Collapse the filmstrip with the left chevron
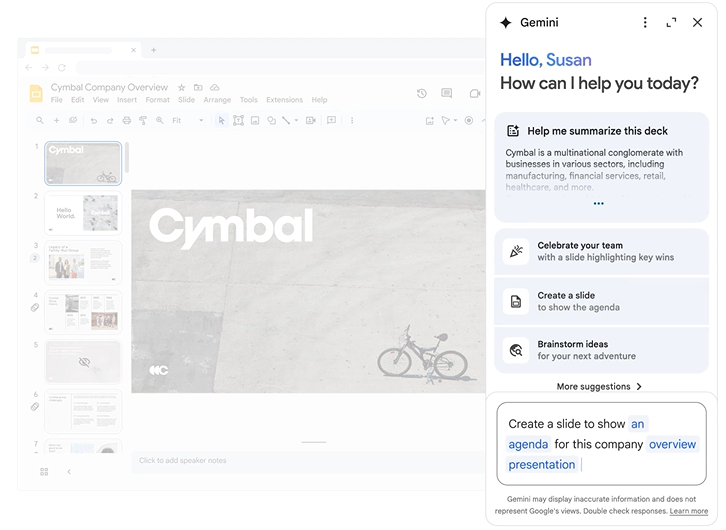The image size is (726, 530). [69, 472]
